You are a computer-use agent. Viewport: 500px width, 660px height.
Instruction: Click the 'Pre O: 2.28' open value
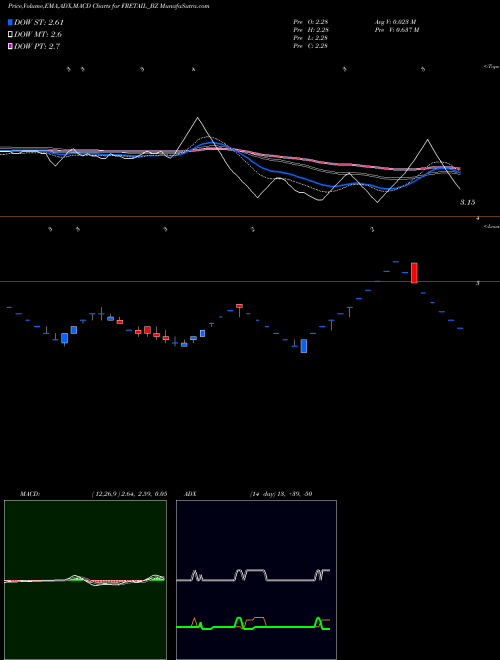coord(311,21)
